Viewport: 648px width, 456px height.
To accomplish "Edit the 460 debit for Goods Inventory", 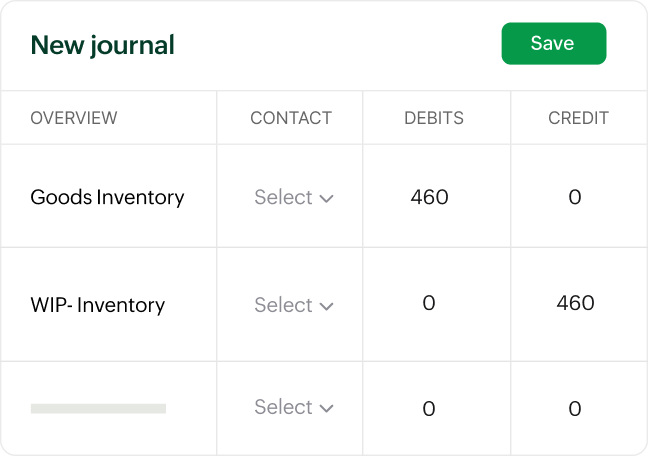I will point(429,197).
